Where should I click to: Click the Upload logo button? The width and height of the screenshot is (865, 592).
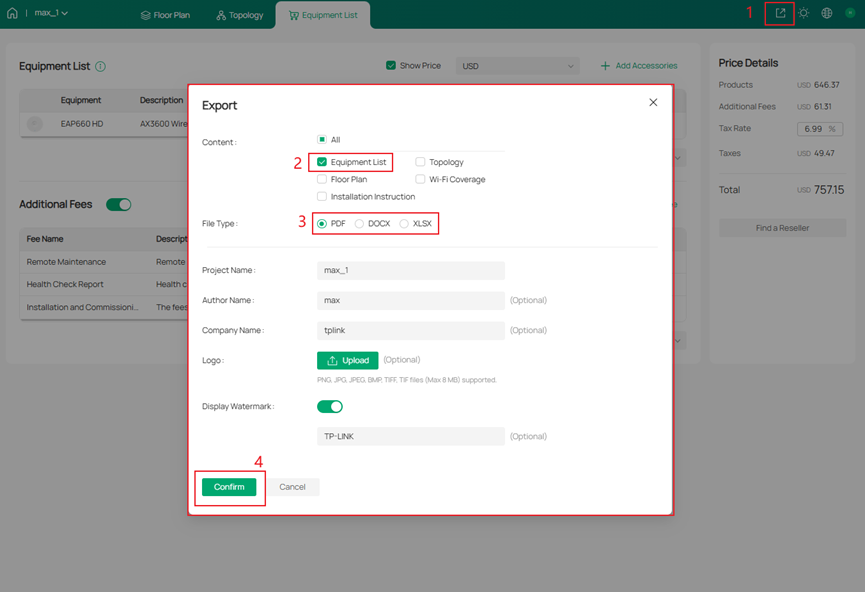[347, 360]
